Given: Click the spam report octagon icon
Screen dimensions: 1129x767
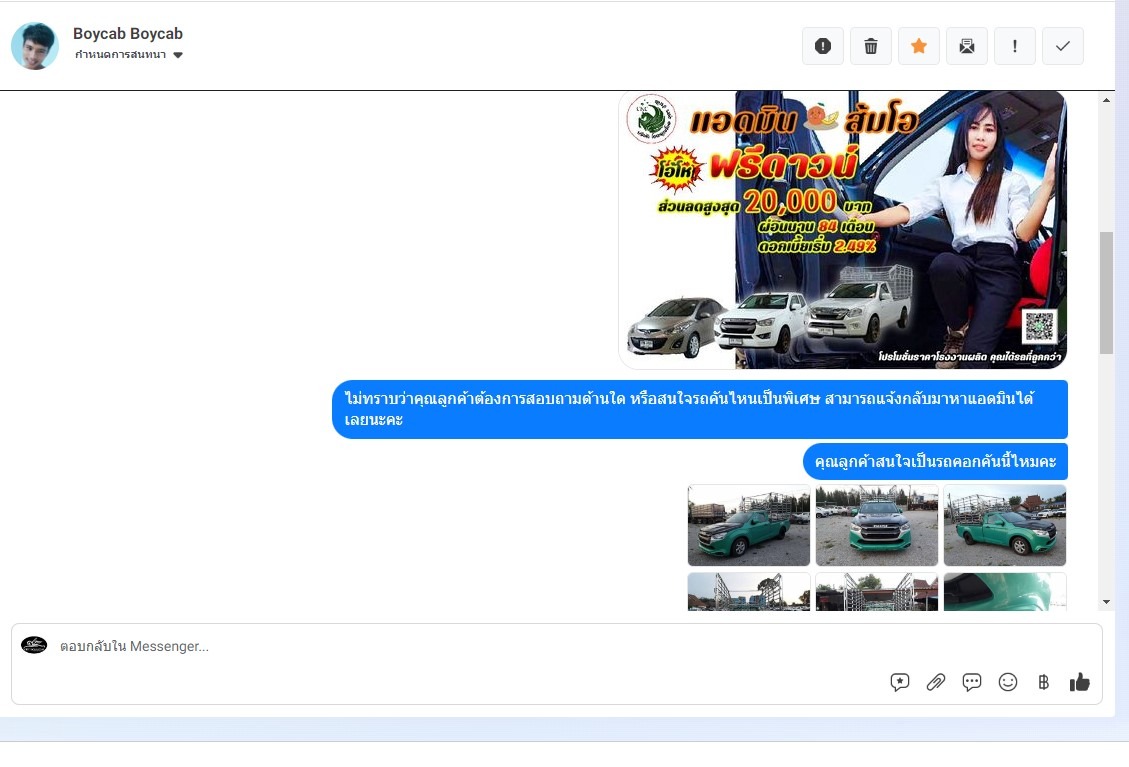Looking at the screenshot, I should point(823,46).
